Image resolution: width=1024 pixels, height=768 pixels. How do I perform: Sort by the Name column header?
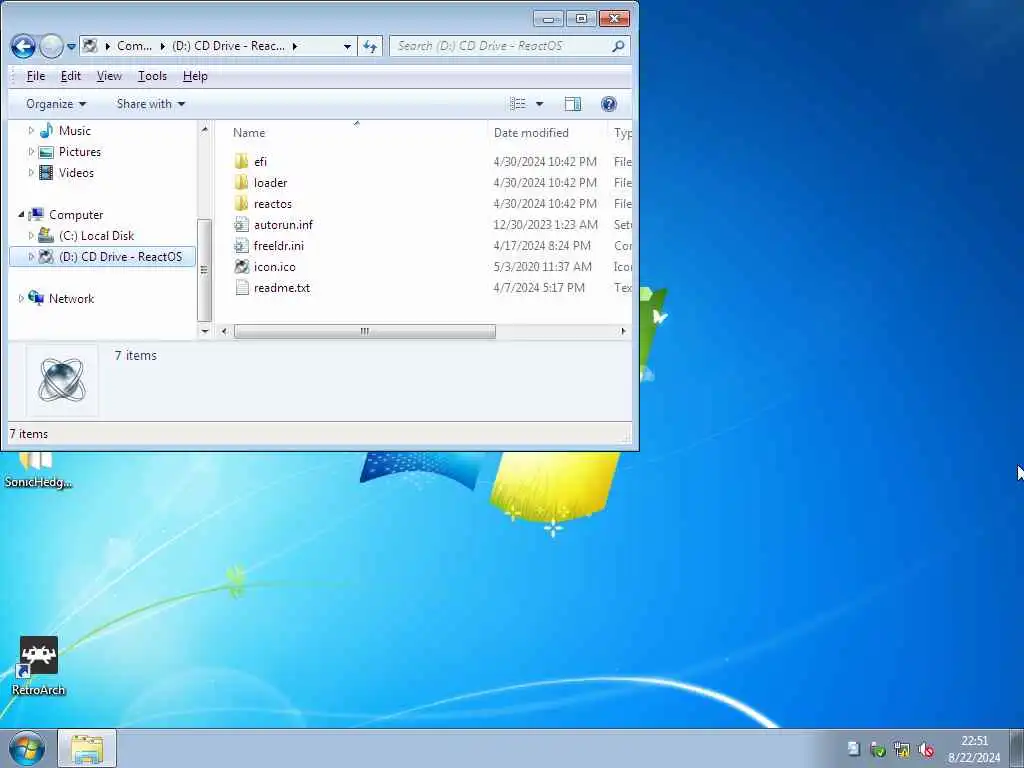(x=249, y=133)
